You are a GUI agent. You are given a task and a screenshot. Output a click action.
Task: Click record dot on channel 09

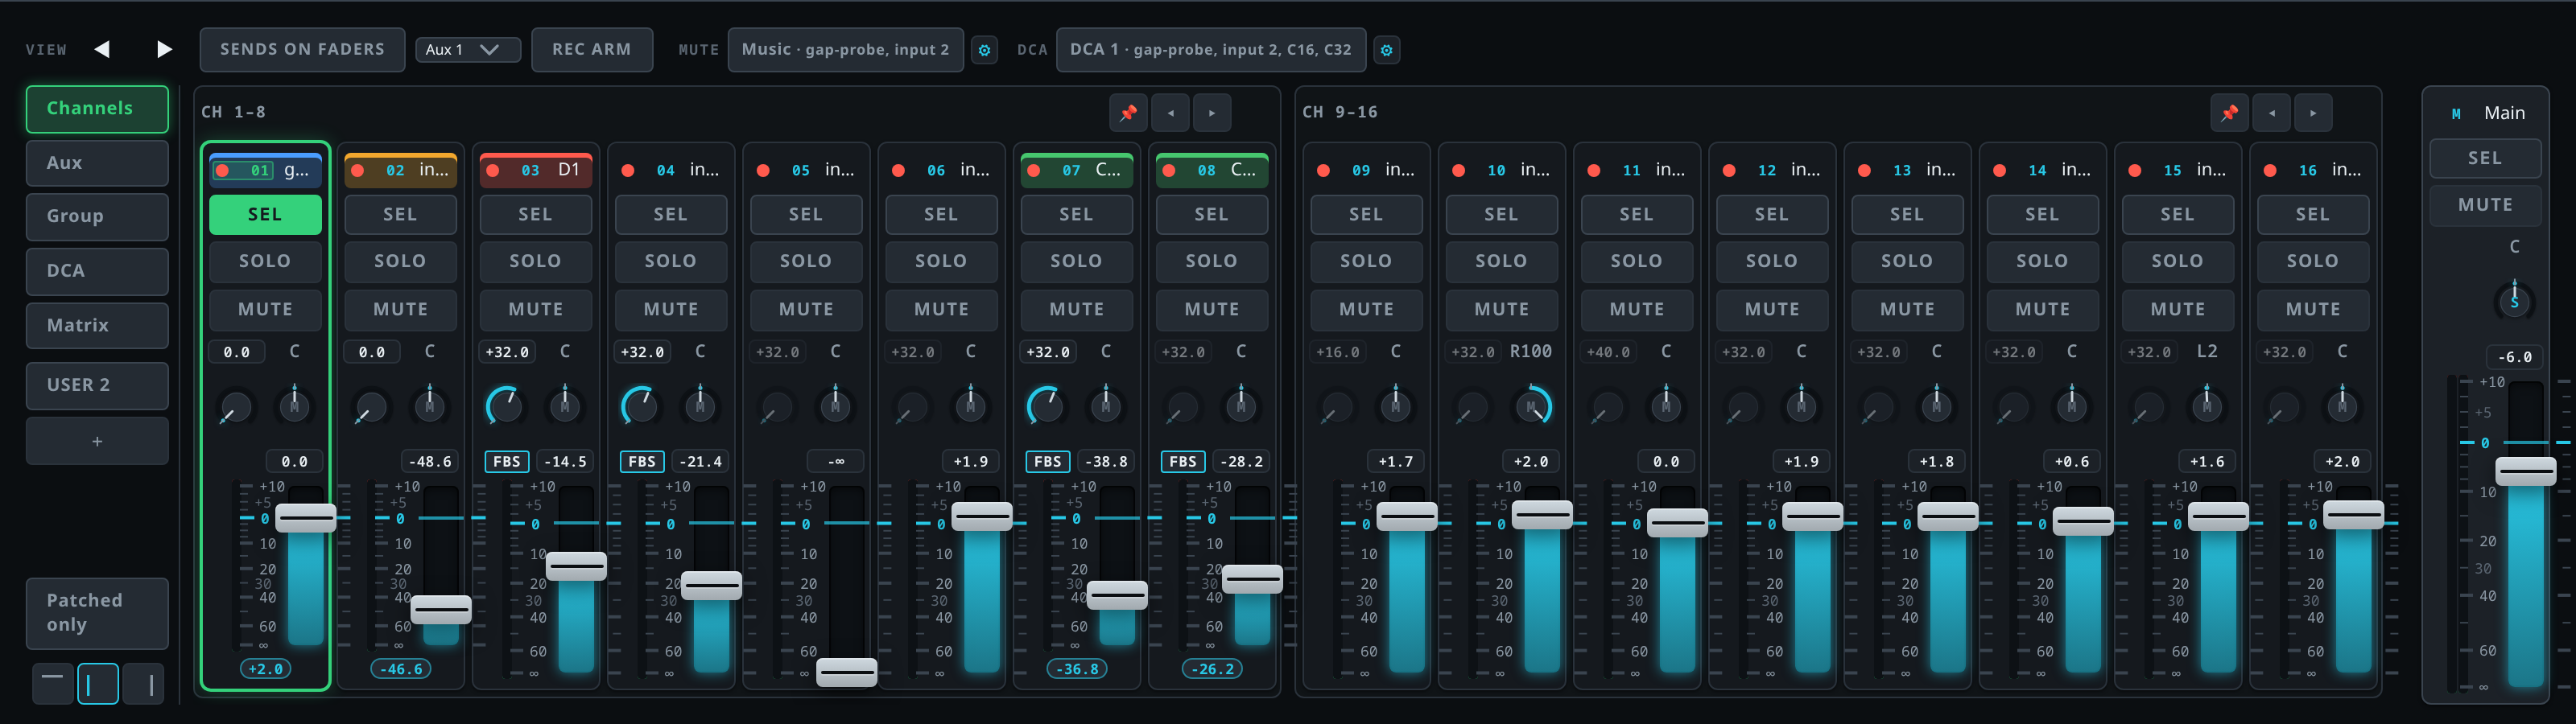tap(1323, 171)
